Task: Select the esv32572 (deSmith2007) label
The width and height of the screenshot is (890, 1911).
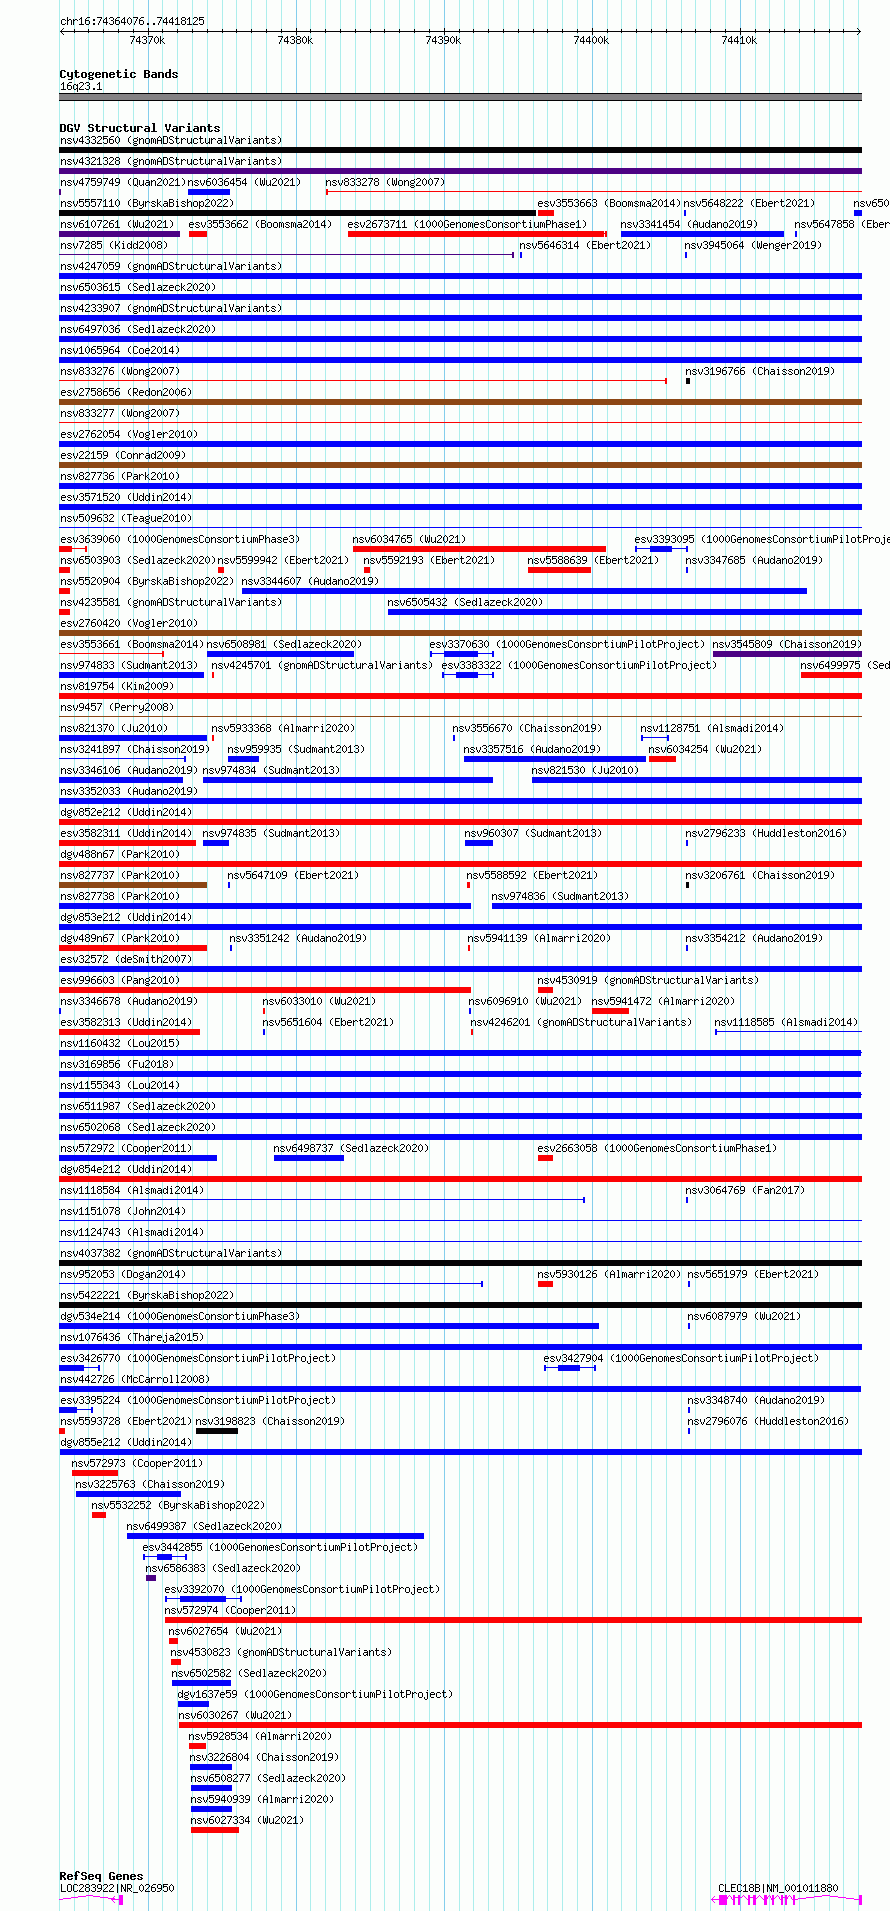Action: [x=126, y=959]
